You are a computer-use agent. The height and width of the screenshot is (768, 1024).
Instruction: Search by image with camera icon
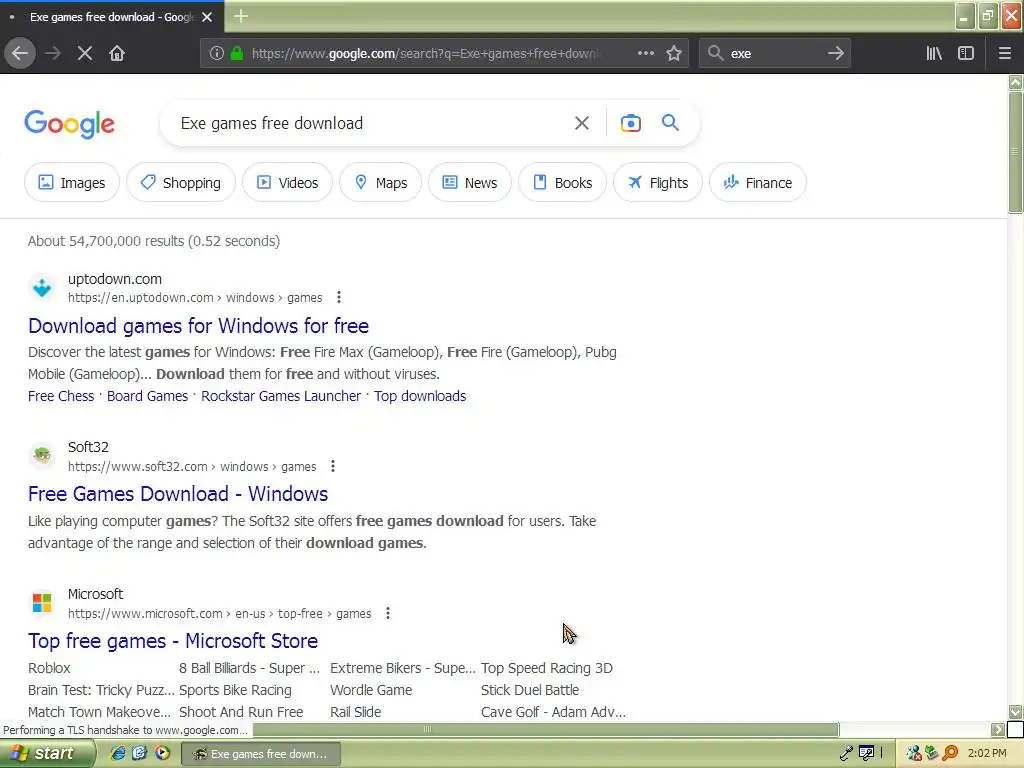click(630, 123)
